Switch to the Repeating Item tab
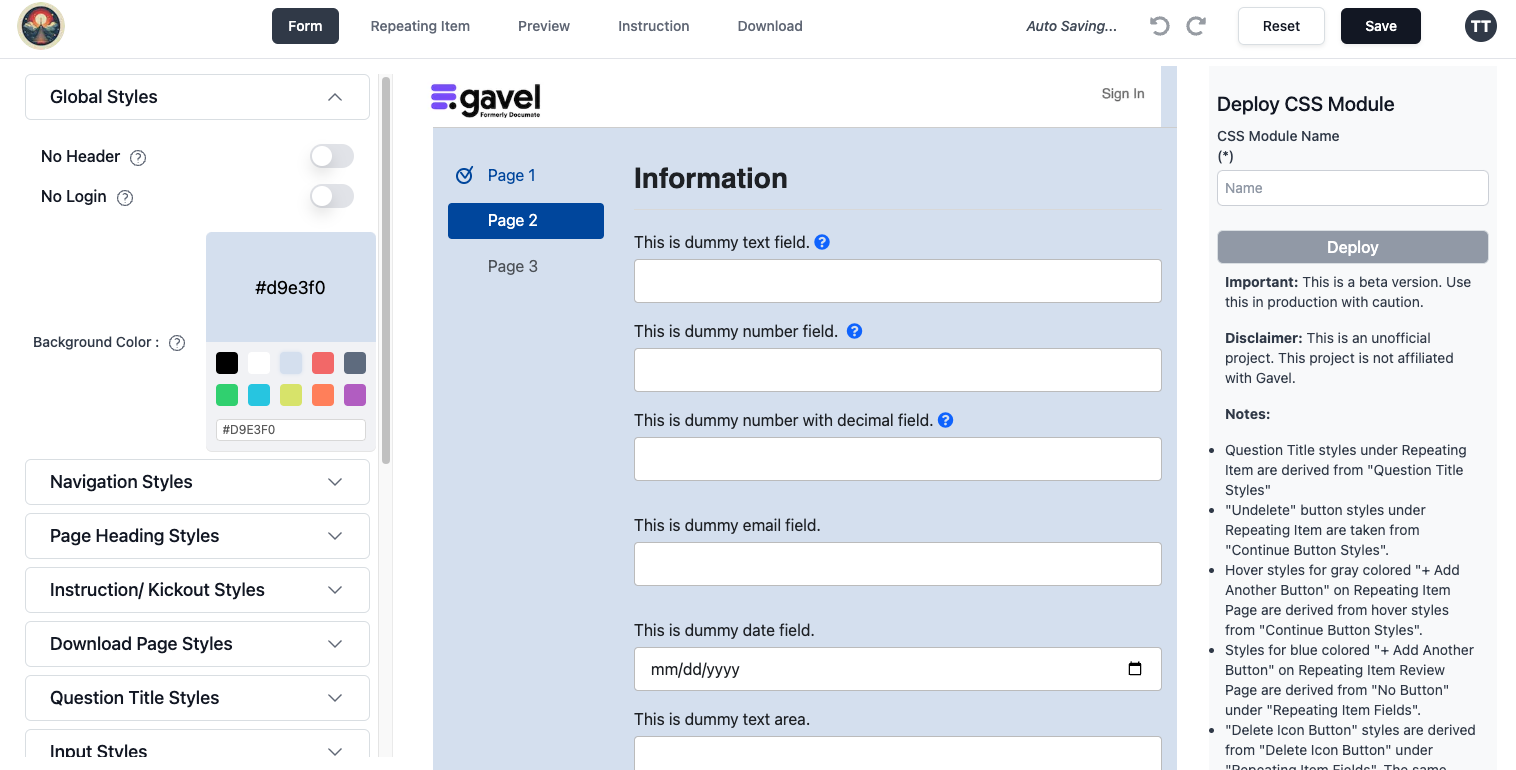1516x770 pixels. [x=420, y=26]
